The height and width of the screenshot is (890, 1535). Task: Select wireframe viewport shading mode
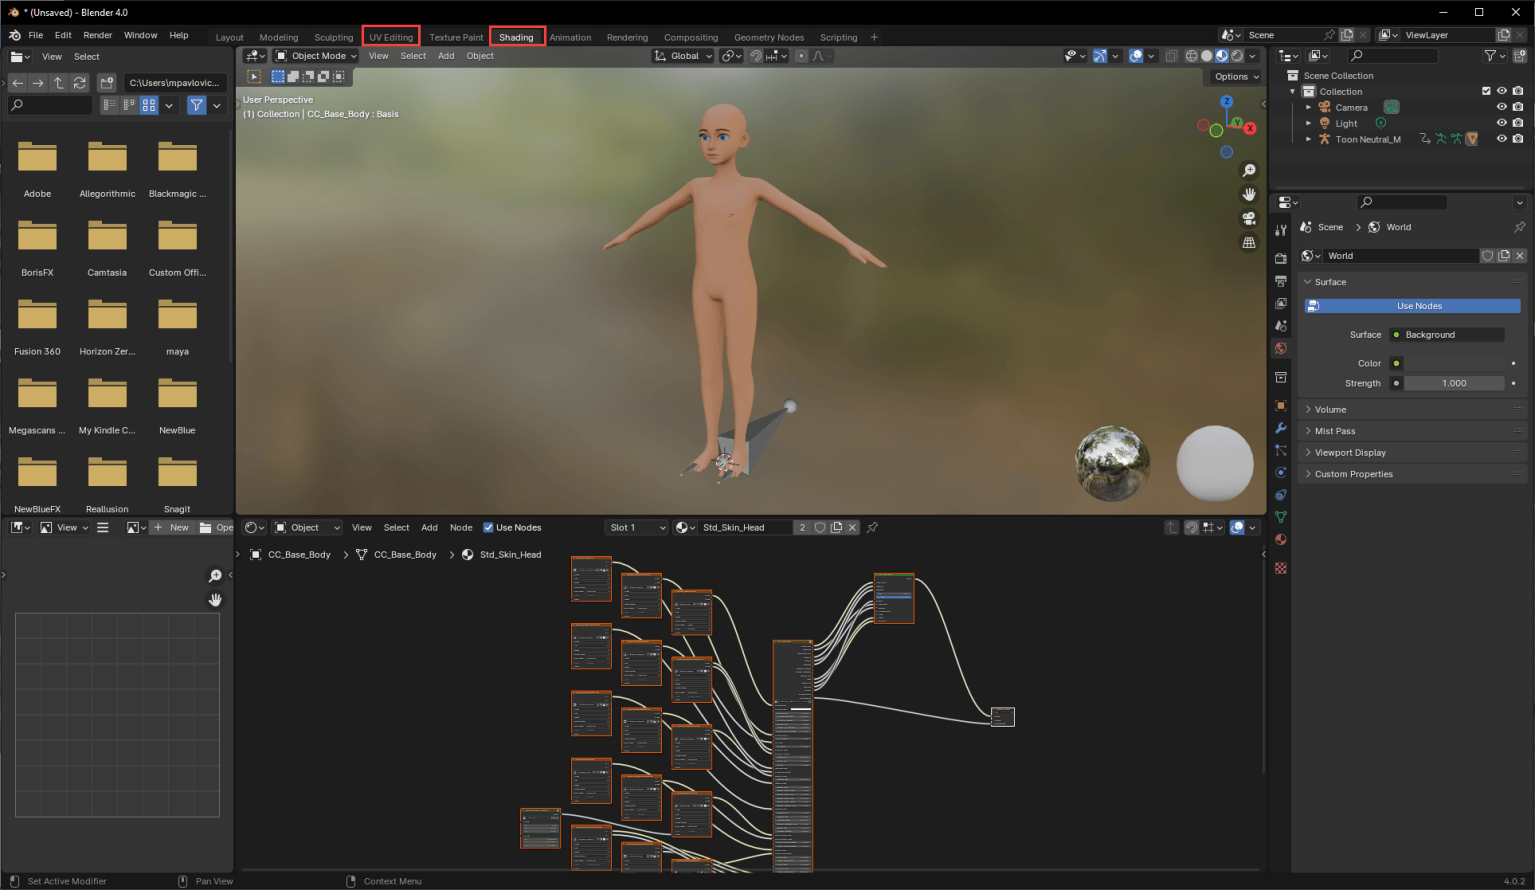pyautogui.click(x=1191, y=56)
